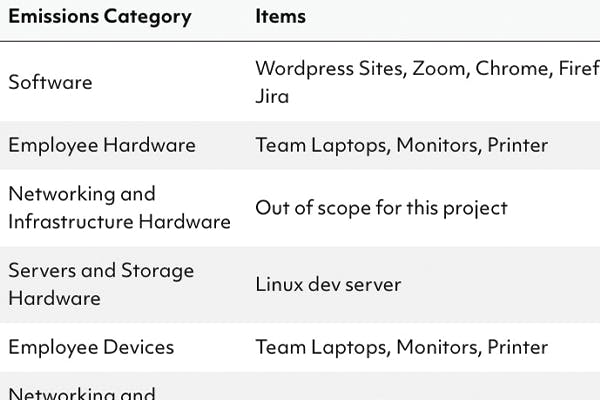This screenshot has height=400, width=600.
Task: Select the "Software" category cell
Action: (50, 82)
